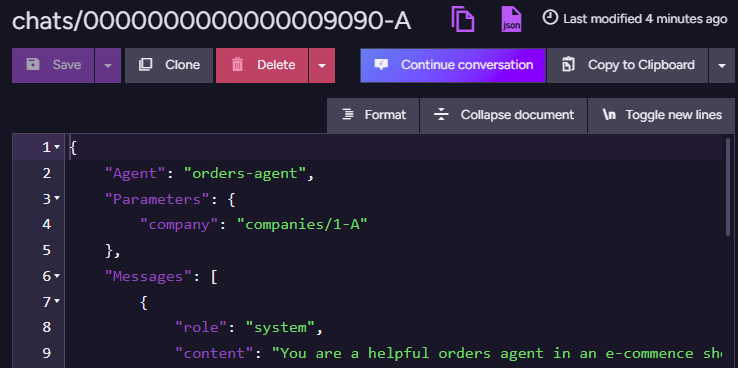This screenshot has width=738, height=368.
Task: Fold the Parameters block at line 3
Action: 57,199
